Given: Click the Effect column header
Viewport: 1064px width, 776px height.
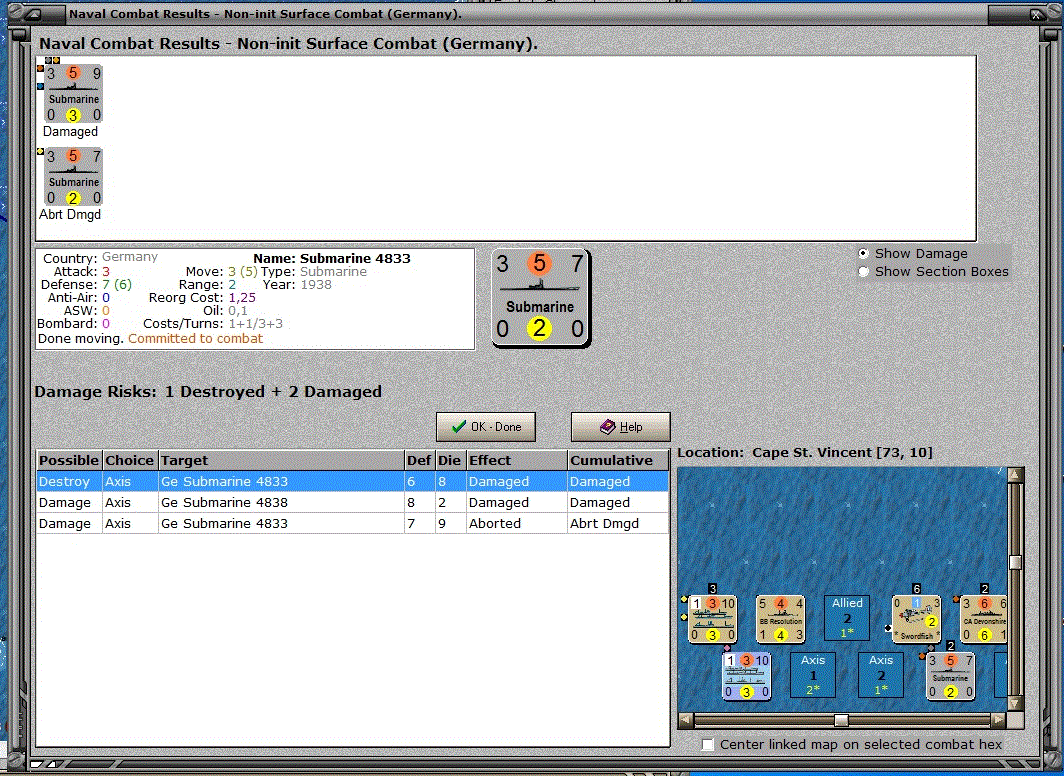Looking at the screenshot, I should click(516, 460).
